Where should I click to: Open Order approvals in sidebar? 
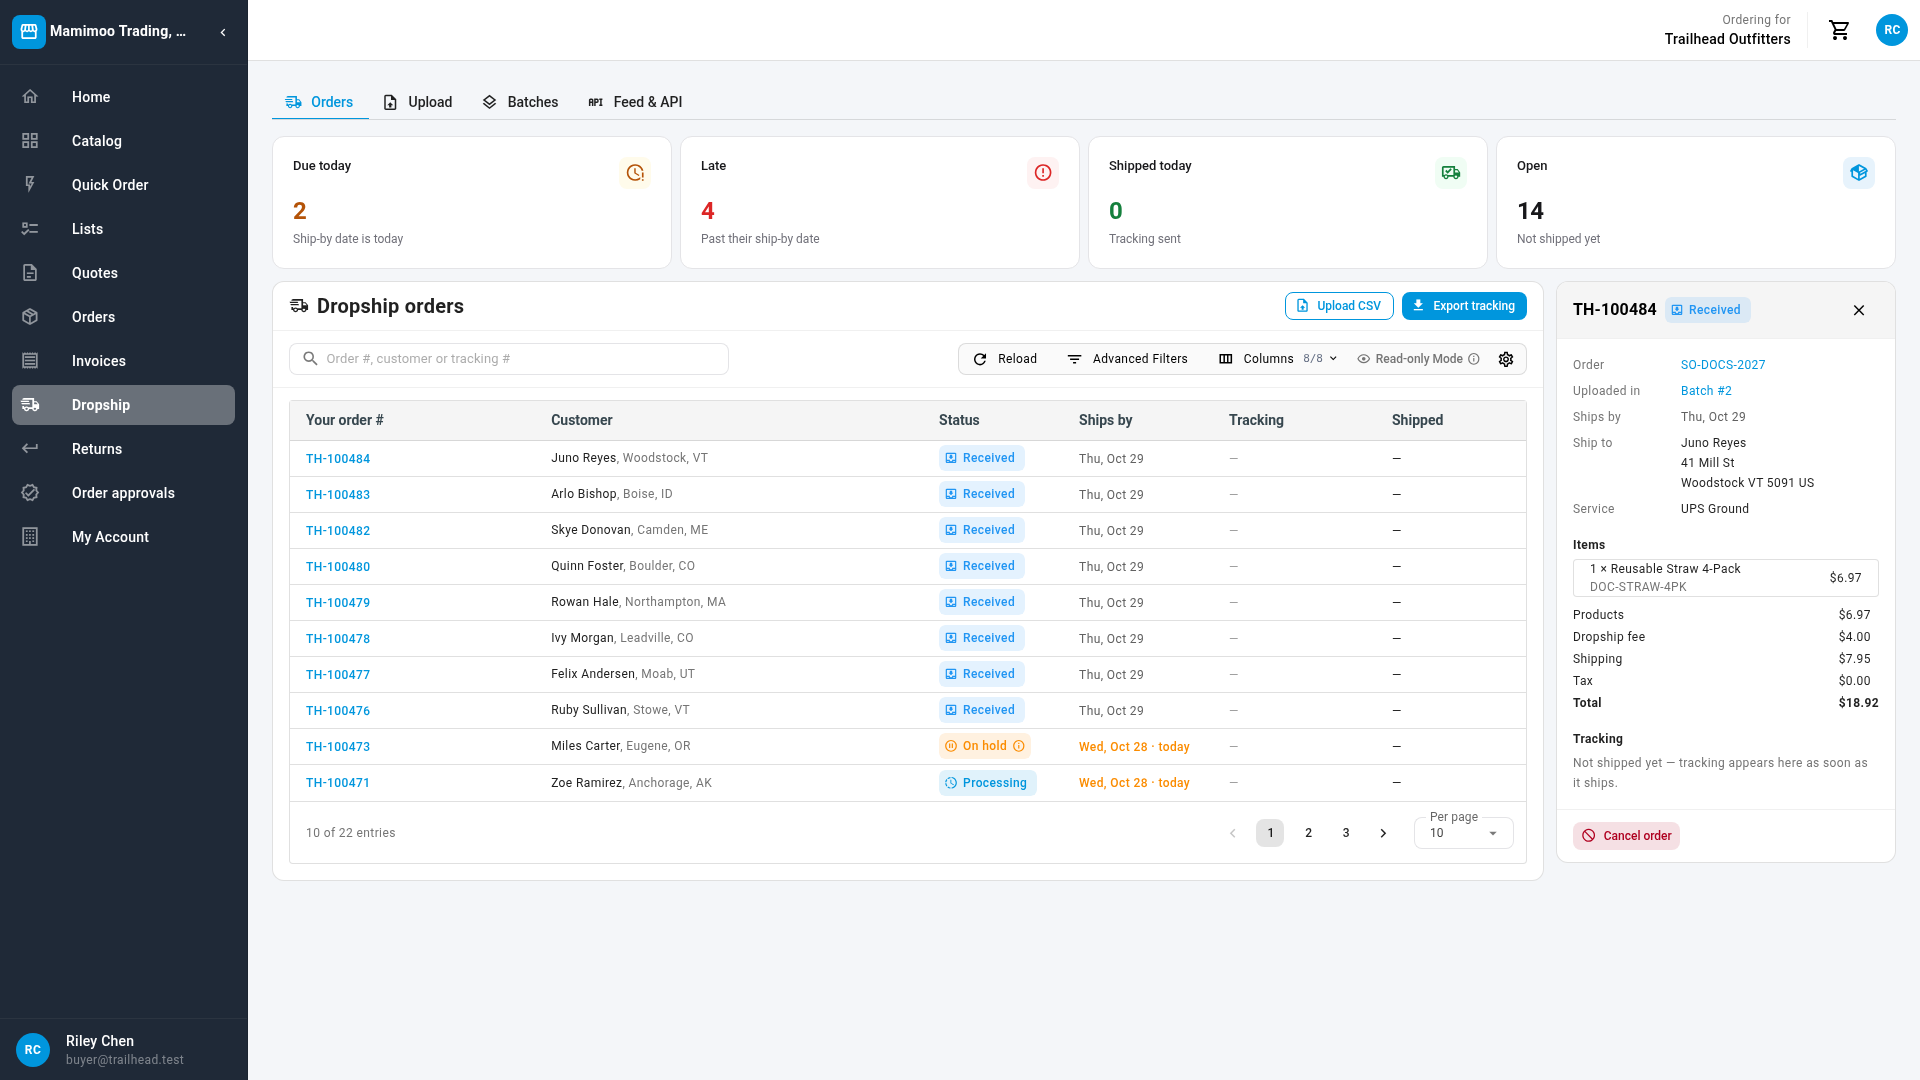[123, 493]
